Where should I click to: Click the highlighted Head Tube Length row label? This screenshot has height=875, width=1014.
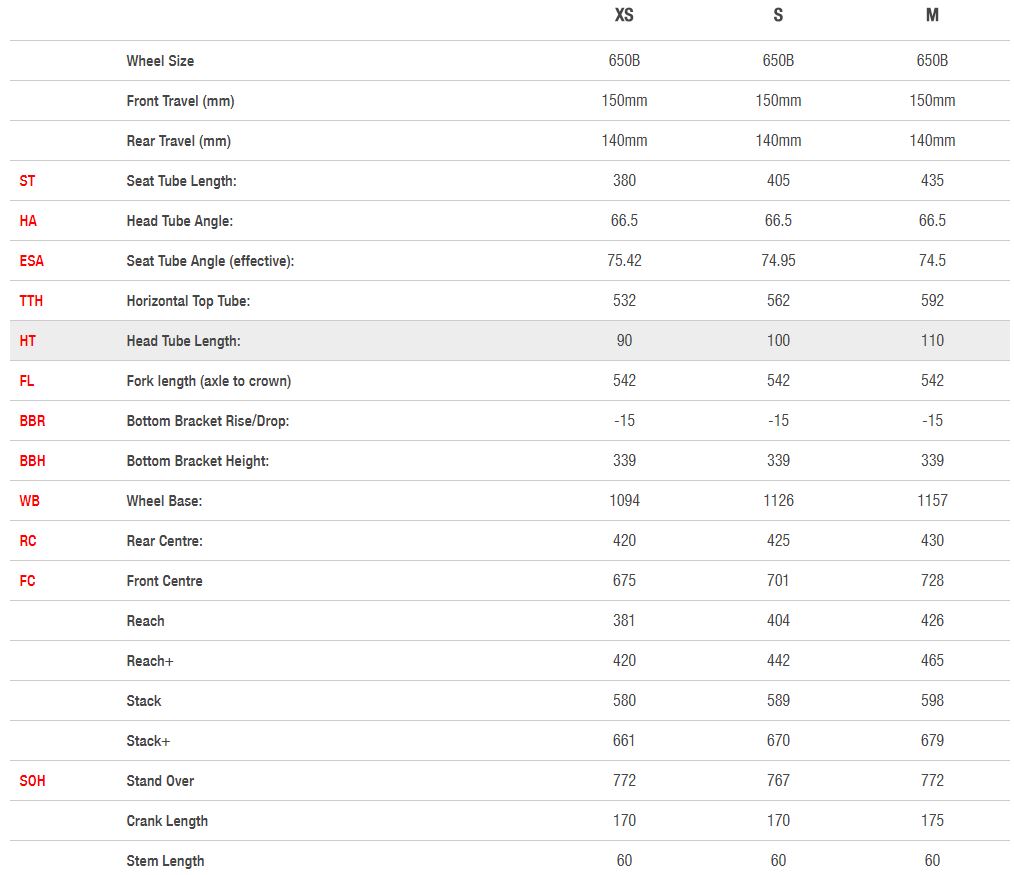click(x=183, y=341)
